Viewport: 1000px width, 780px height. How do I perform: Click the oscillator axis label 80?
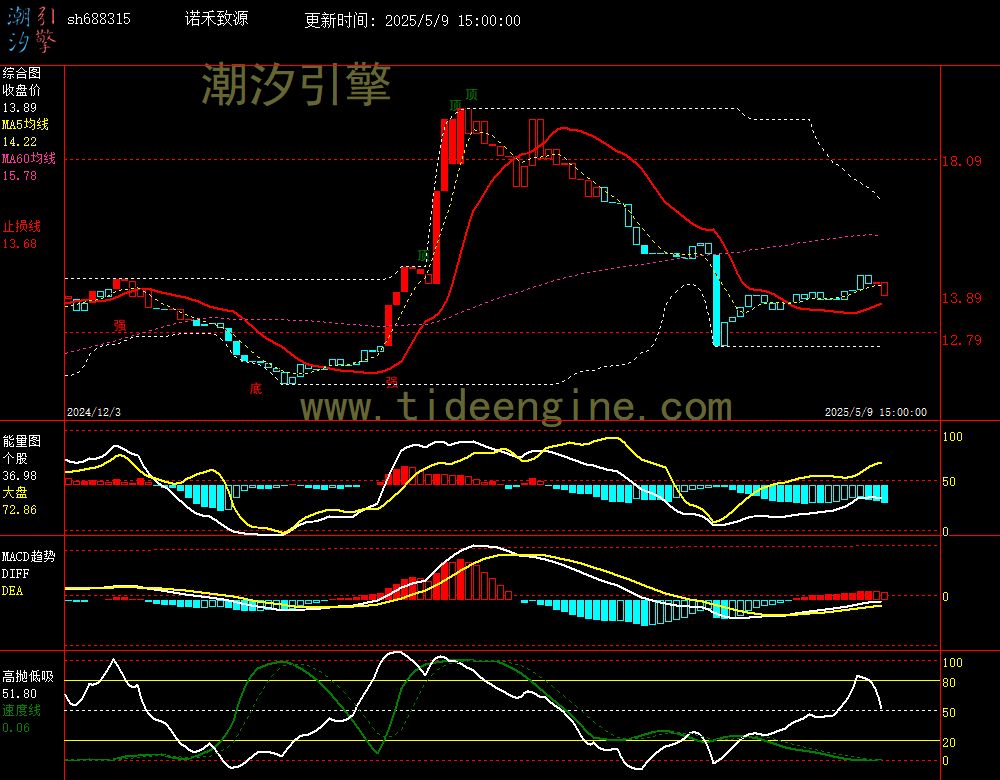coord(949,683)
